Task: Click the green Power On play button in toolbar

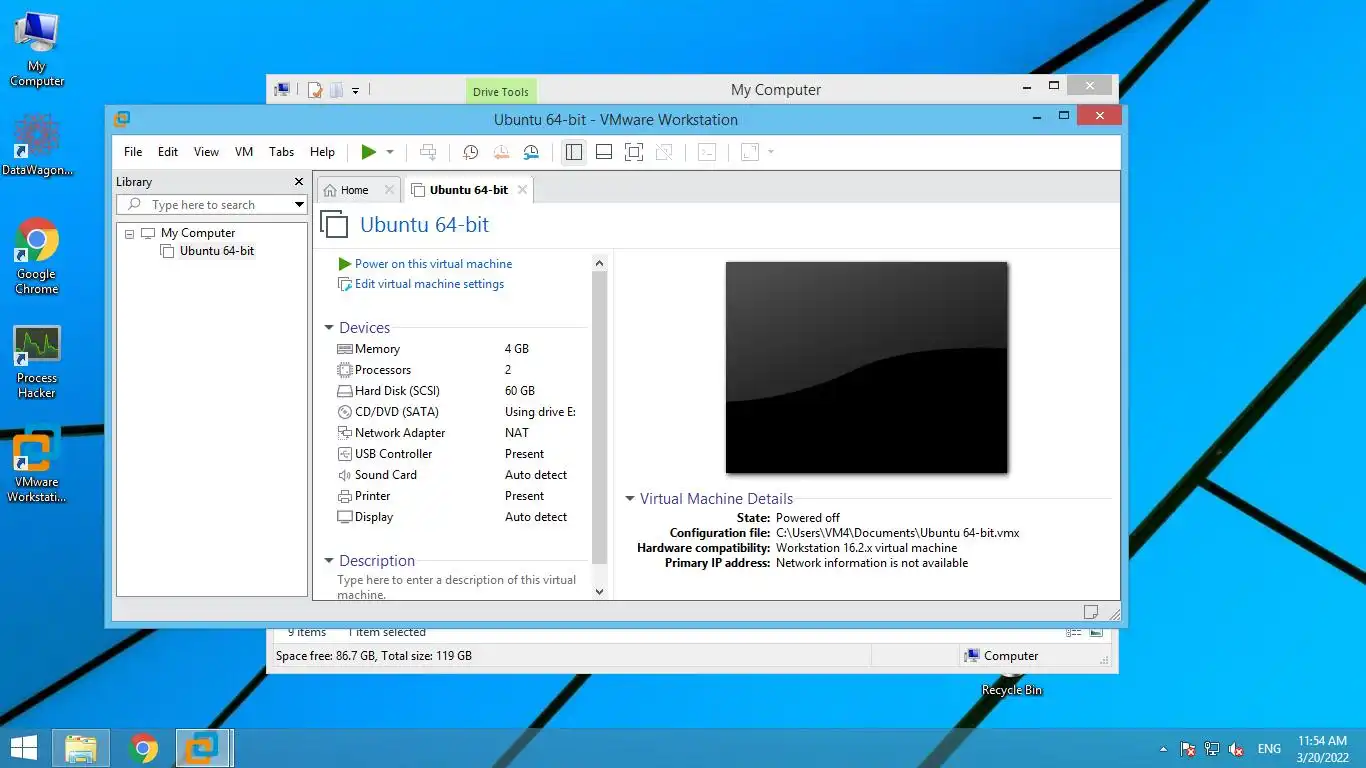Action: point(369,152)
